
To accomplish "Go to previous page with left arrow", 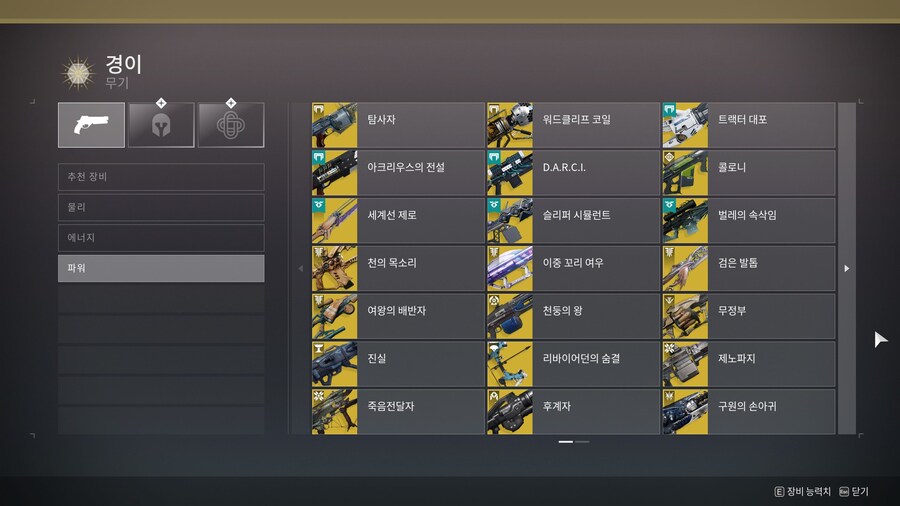I will point(300,268).
